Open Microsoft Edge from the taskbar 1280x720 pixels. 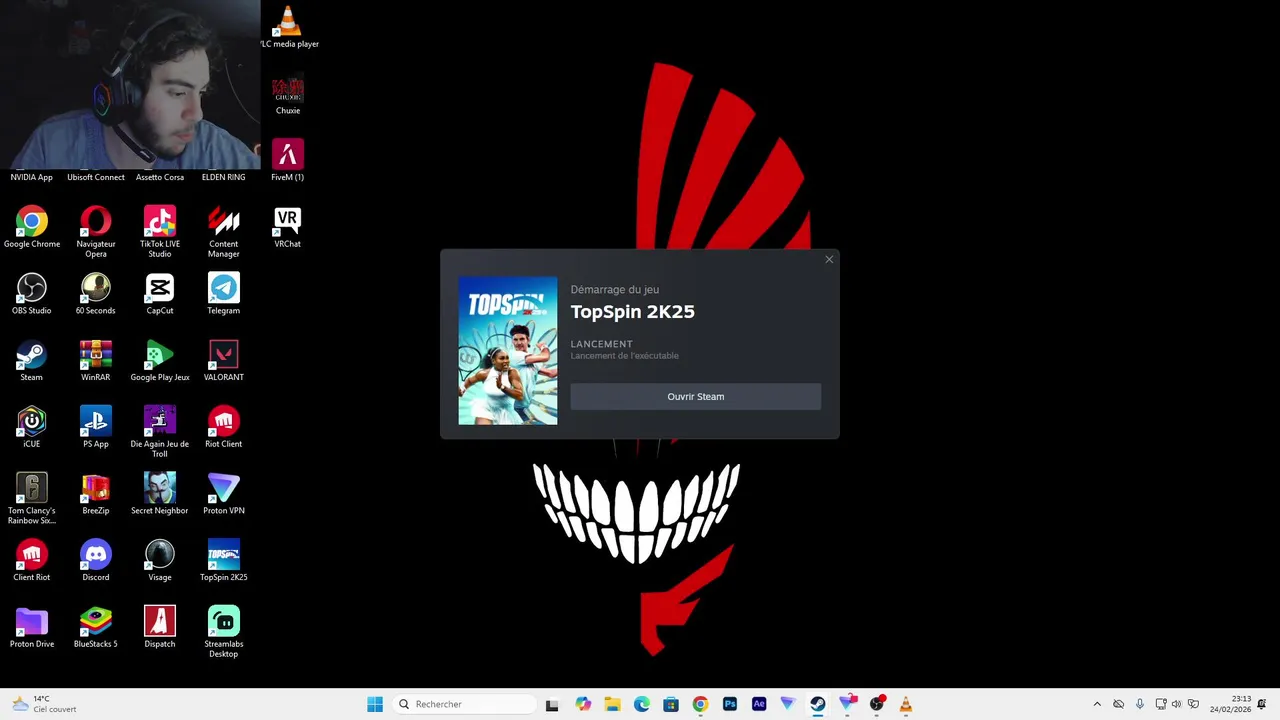(641, 704)
